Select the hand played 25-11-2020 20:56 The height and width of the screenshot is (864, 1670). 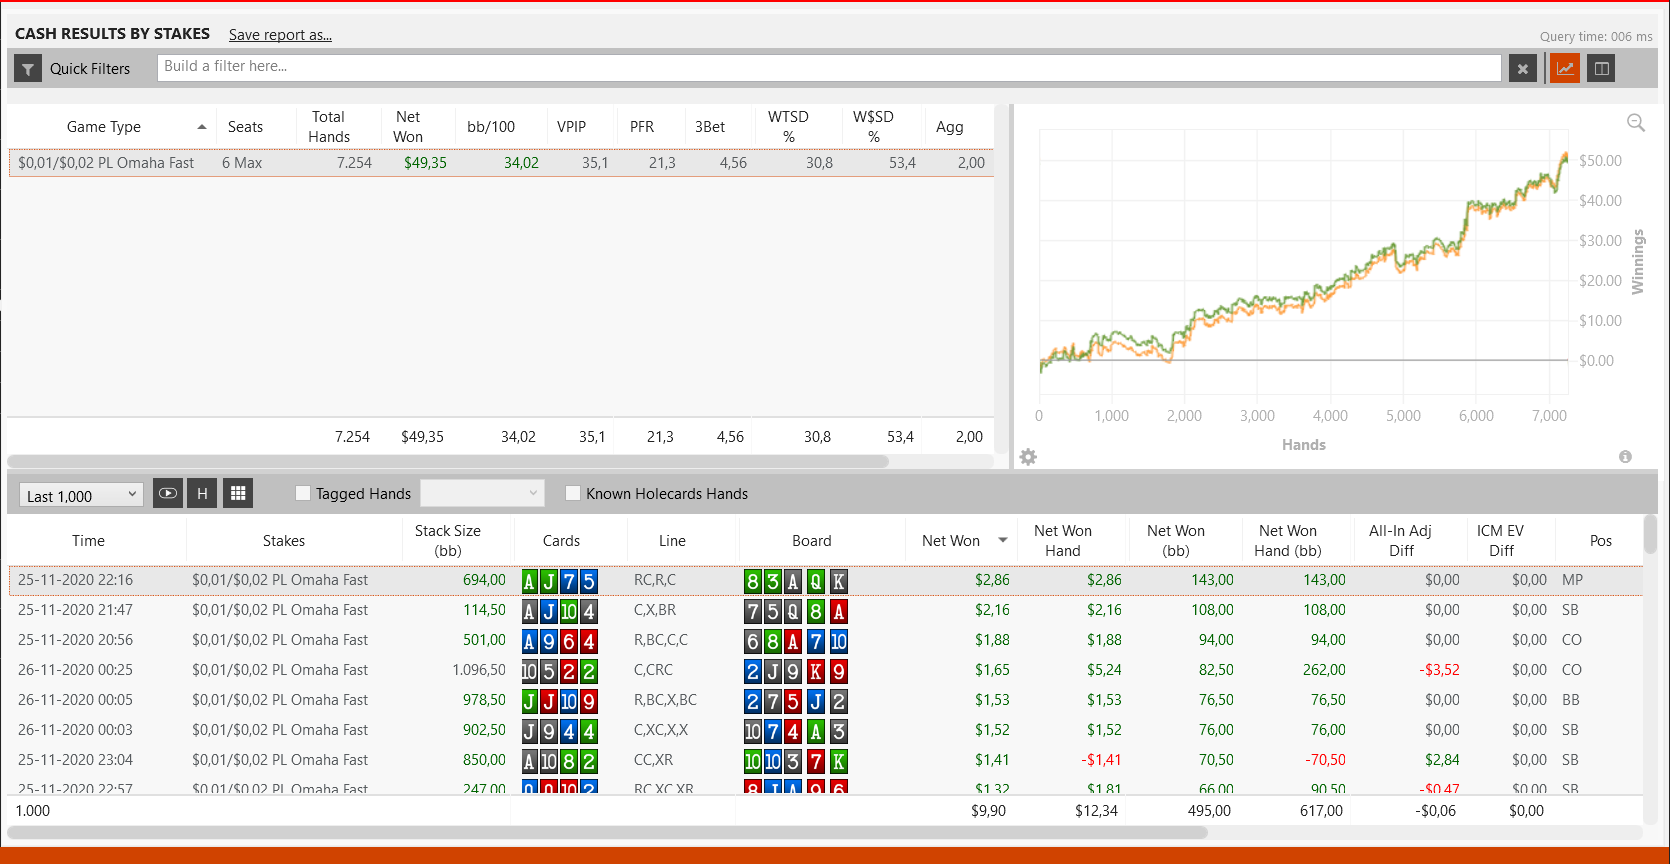825,640
